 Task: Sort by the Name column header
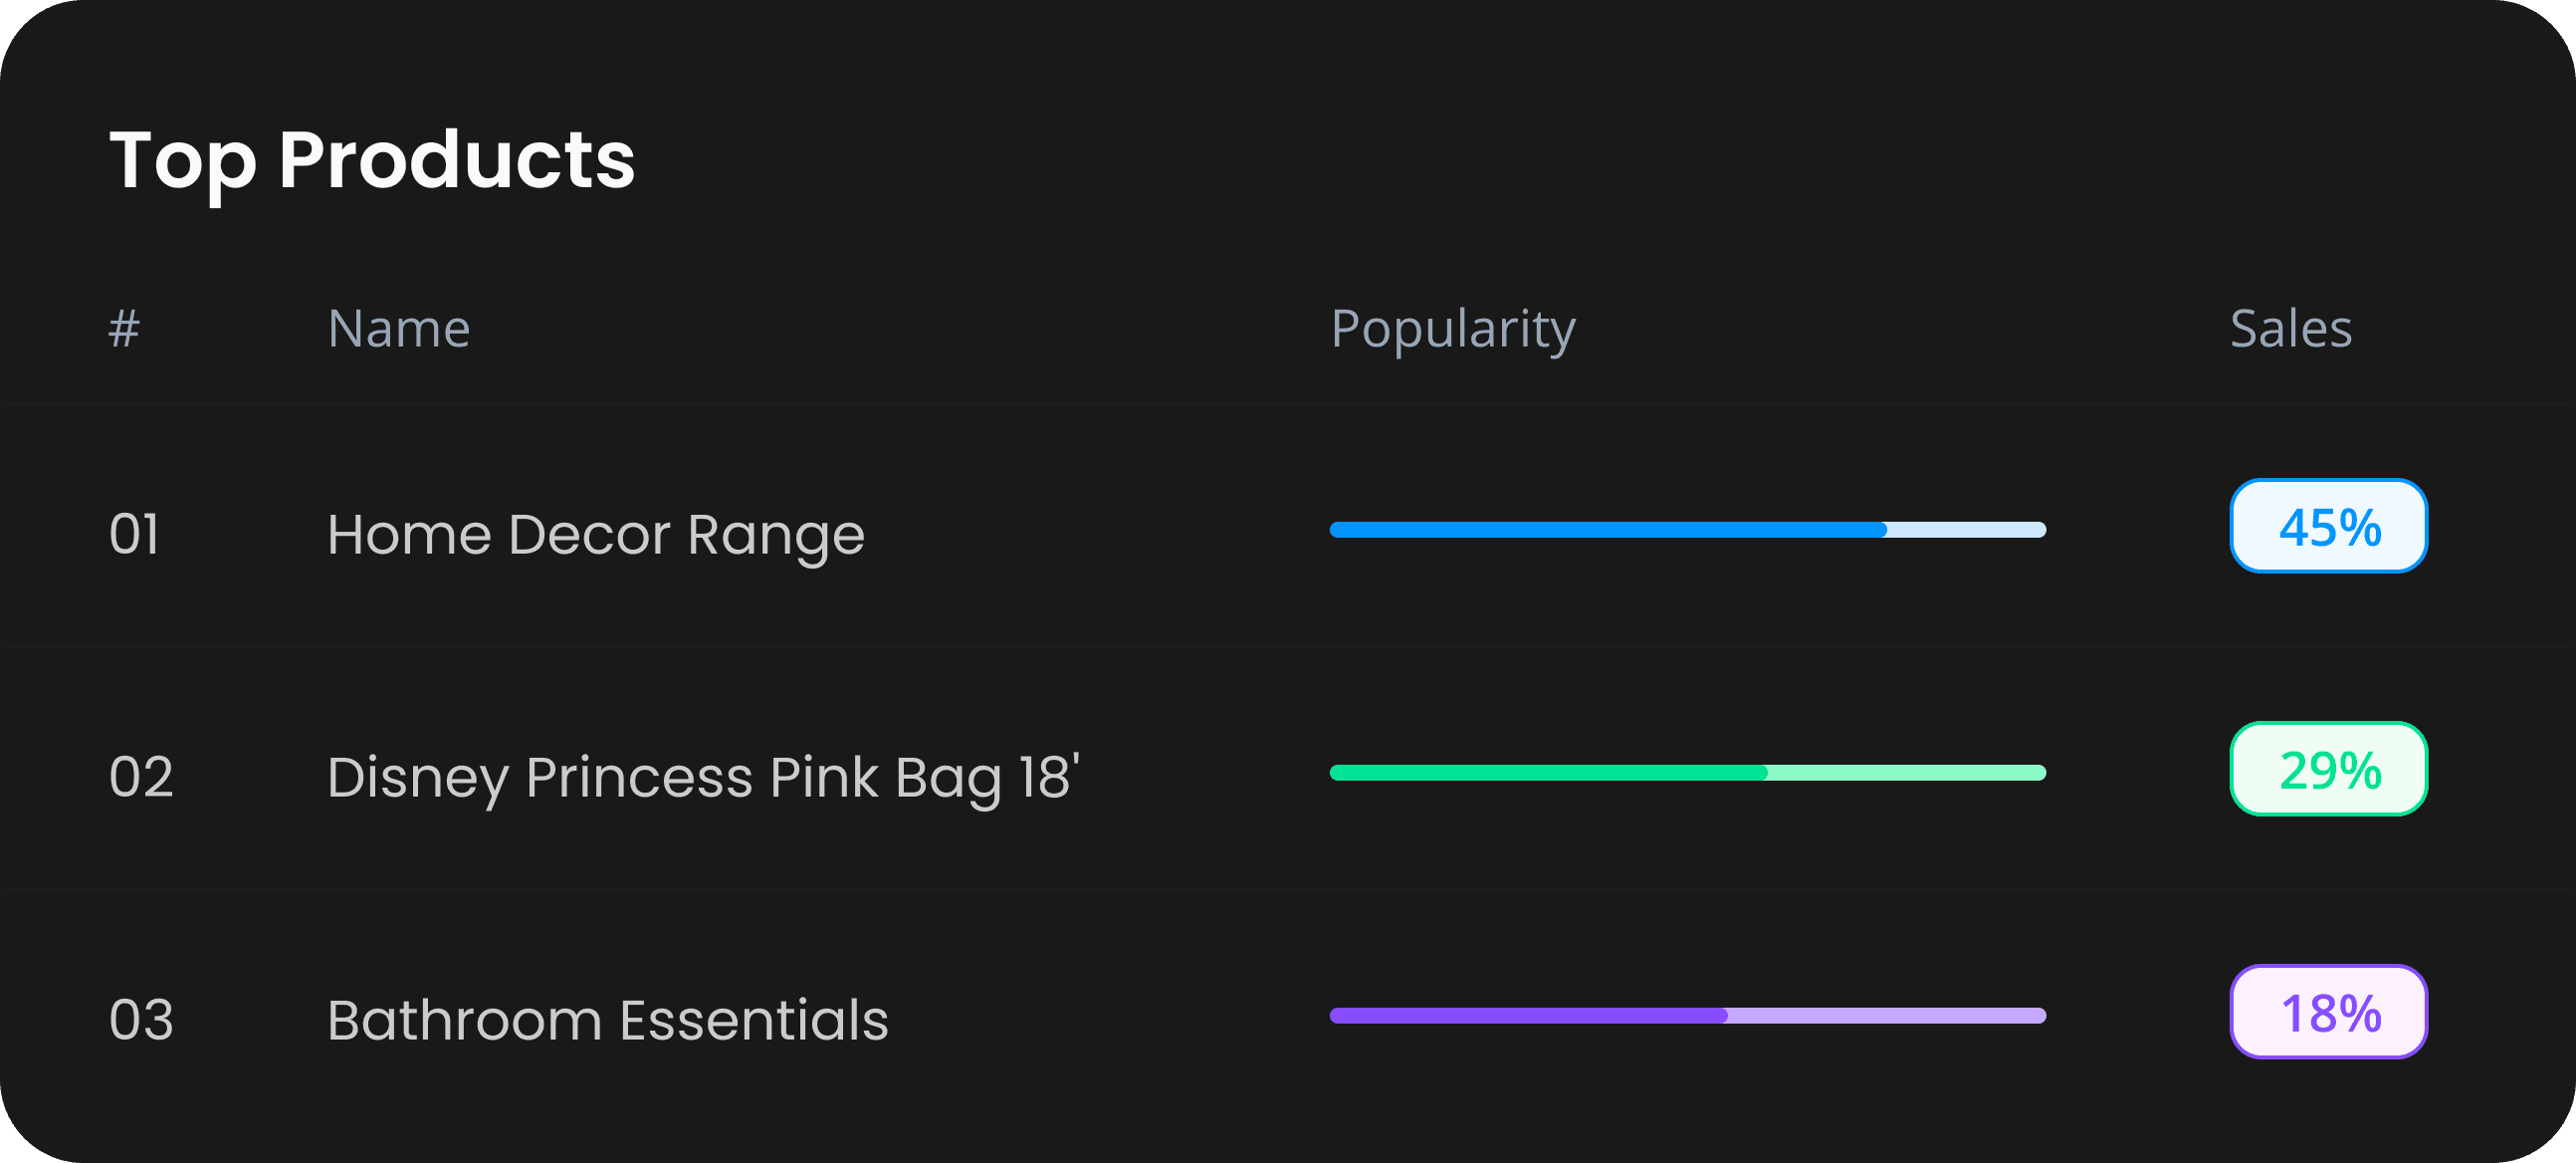[399, 328]
